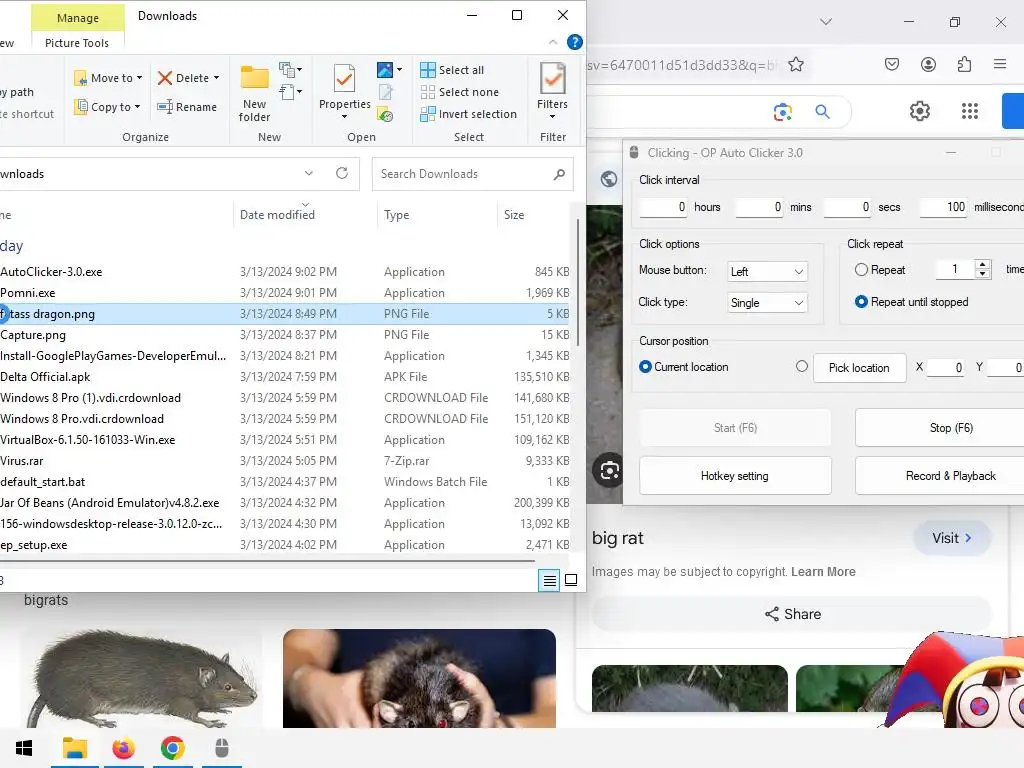Open the Firefox hamburger menu
The image size is (1024, 768).
1000,64
